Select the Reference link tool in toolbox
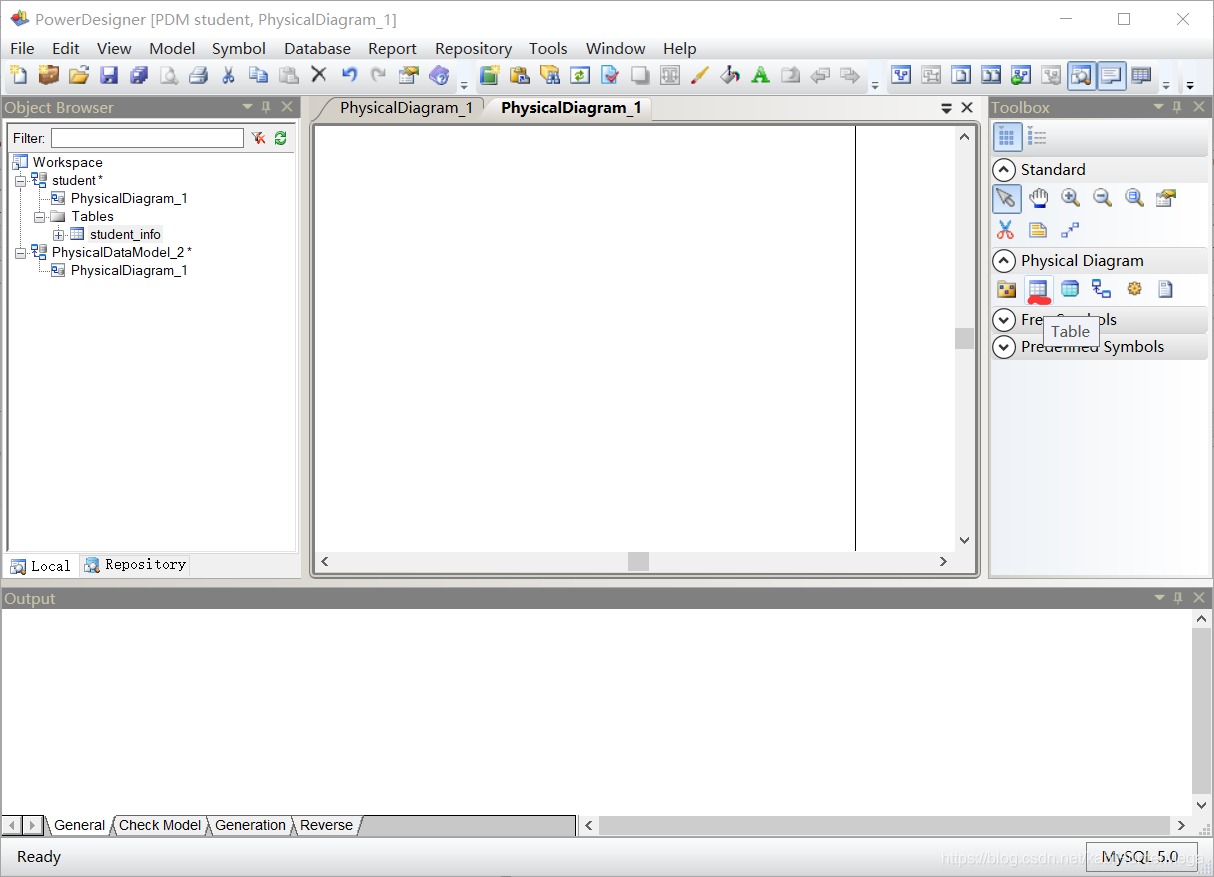Screen dimensions: 1214x877 click(x=1101, y=289)
